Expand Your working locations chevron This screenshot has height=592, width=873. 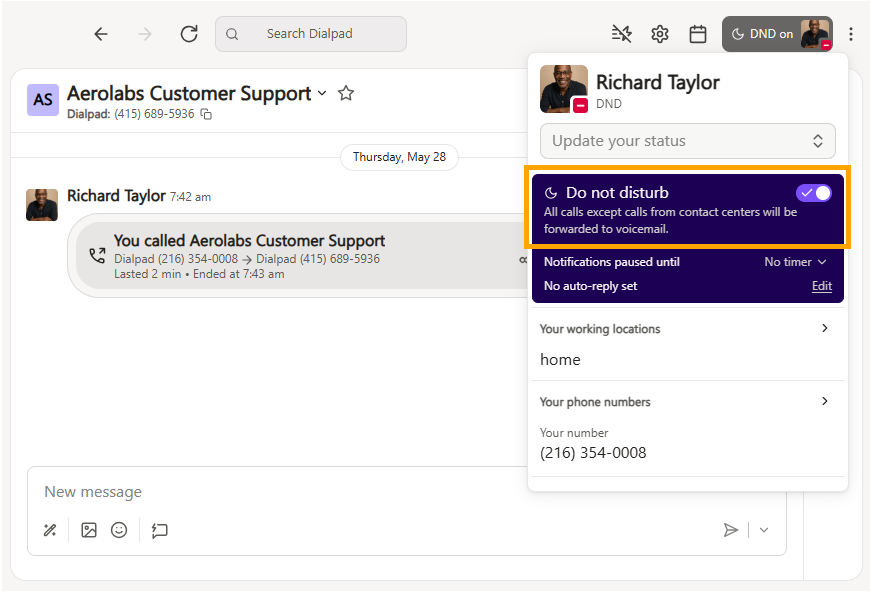(x=825, y=329)
